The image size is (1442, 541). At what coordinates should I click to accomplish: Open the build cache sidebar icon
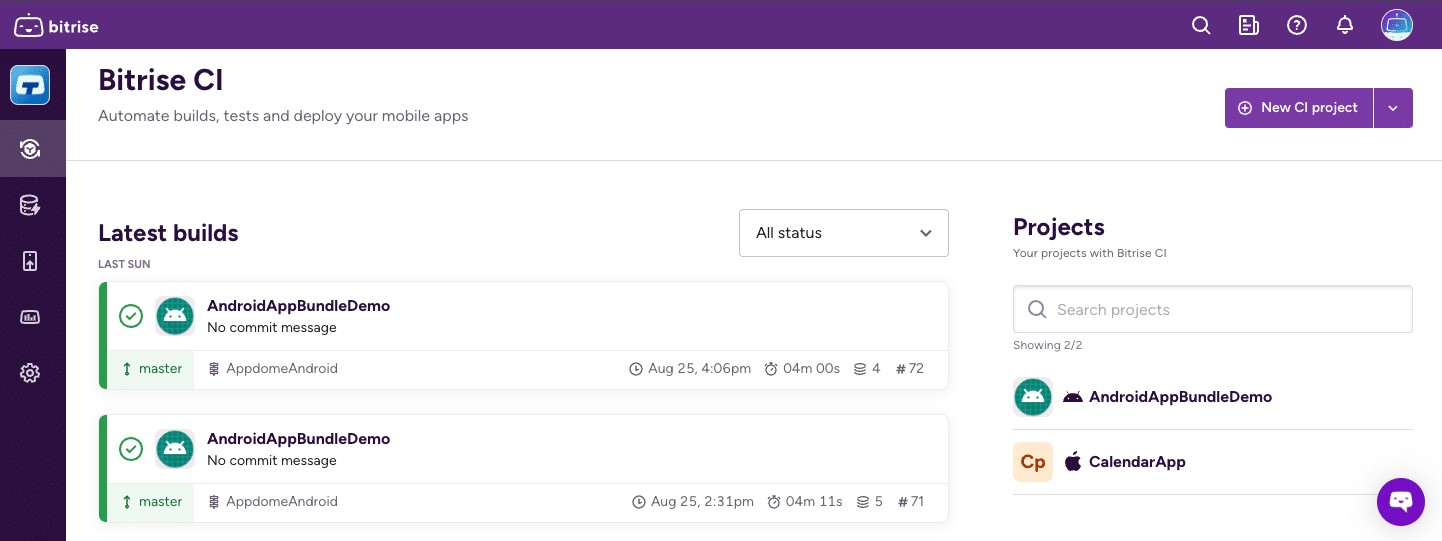(x=30, y=206)
